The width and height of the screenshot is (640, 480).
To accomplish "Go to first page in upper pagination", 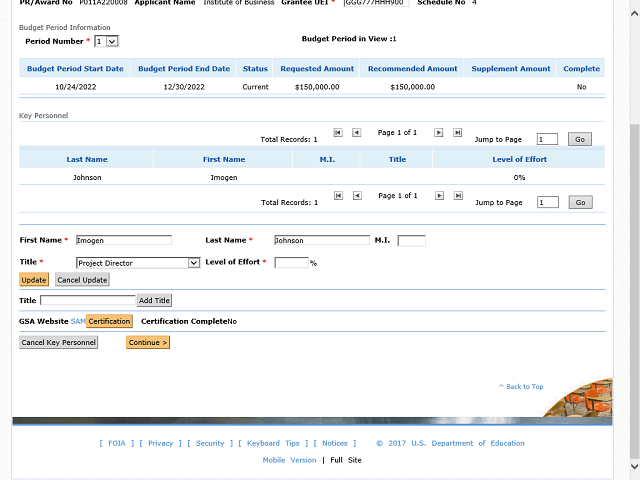I will pyautogui.click(x=338, y=133).
